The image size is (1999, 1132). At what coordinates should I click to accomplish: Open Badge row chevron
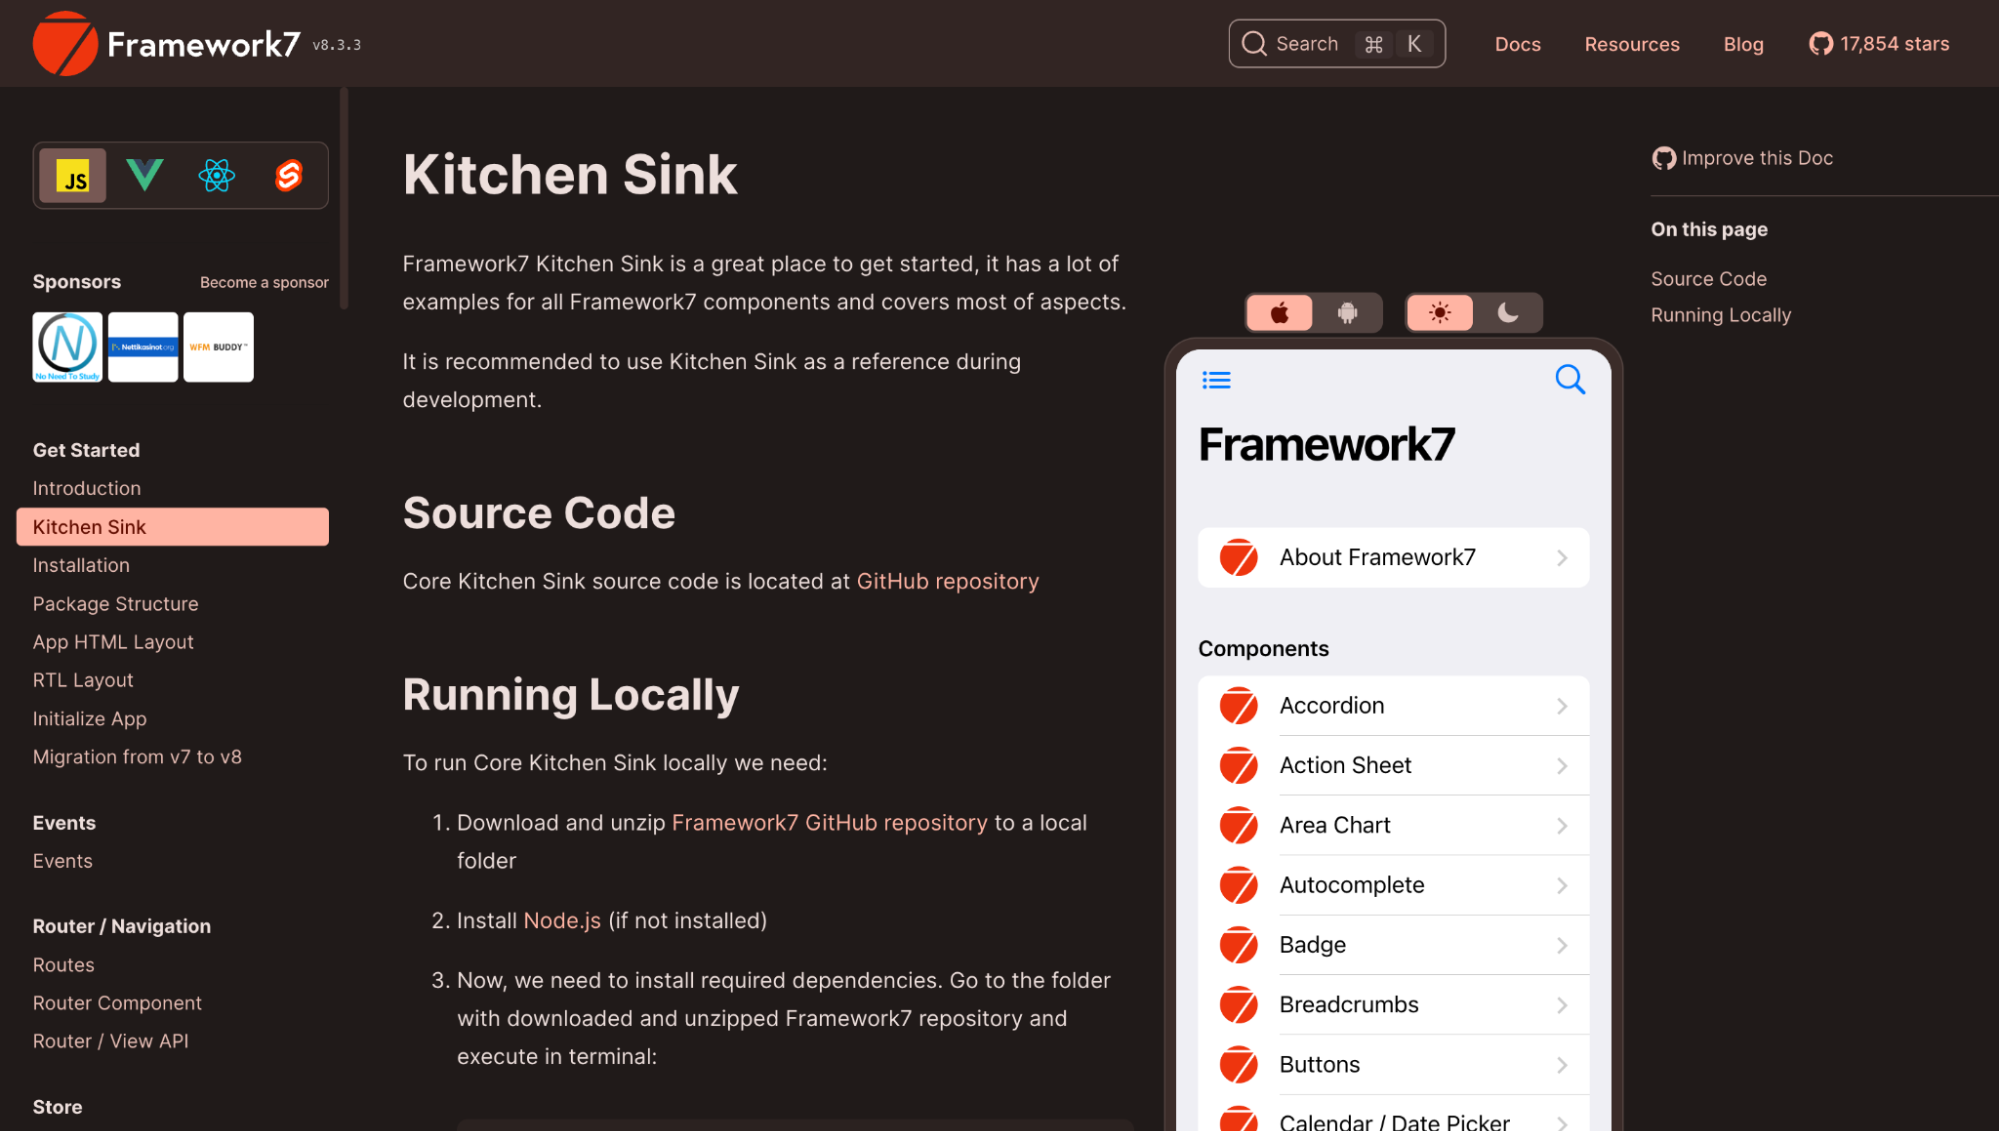pos(1562,946)
